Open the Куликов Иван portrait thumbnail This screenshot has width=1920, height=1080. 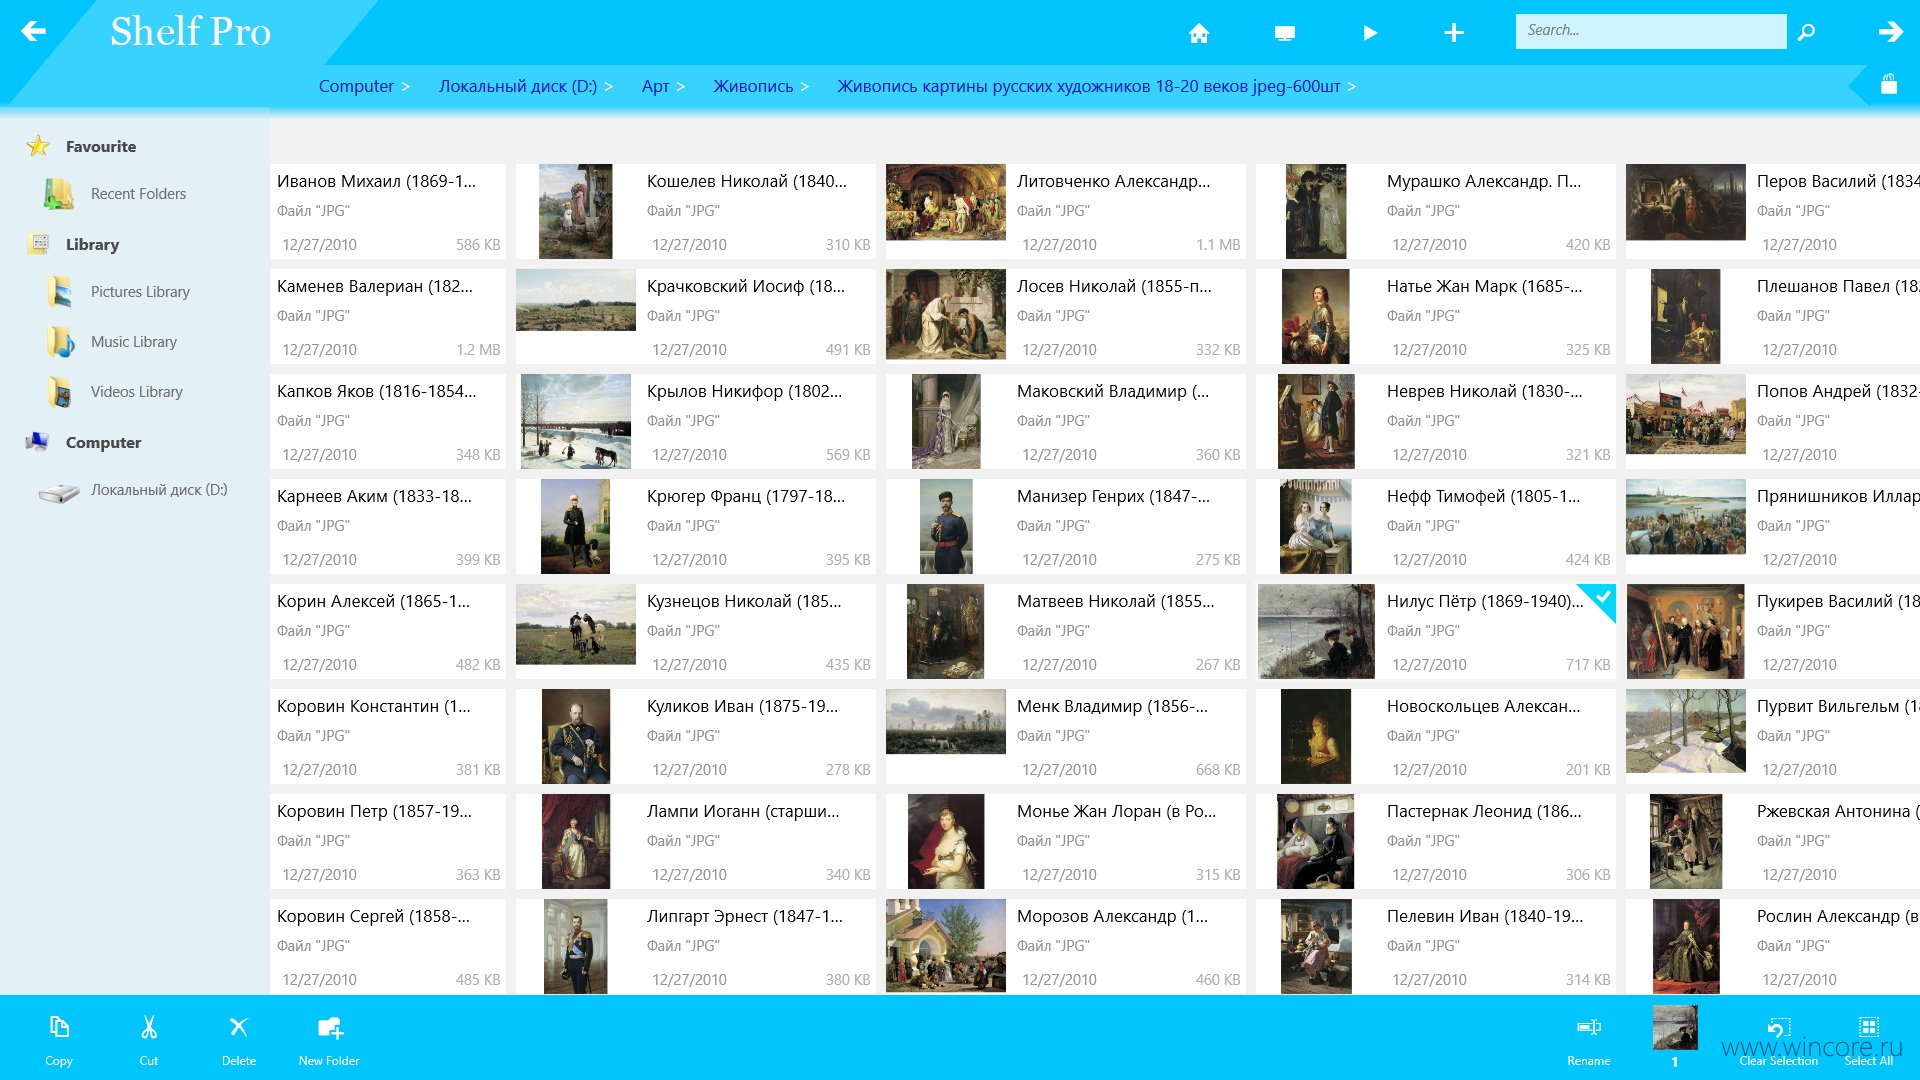point(576,736)
